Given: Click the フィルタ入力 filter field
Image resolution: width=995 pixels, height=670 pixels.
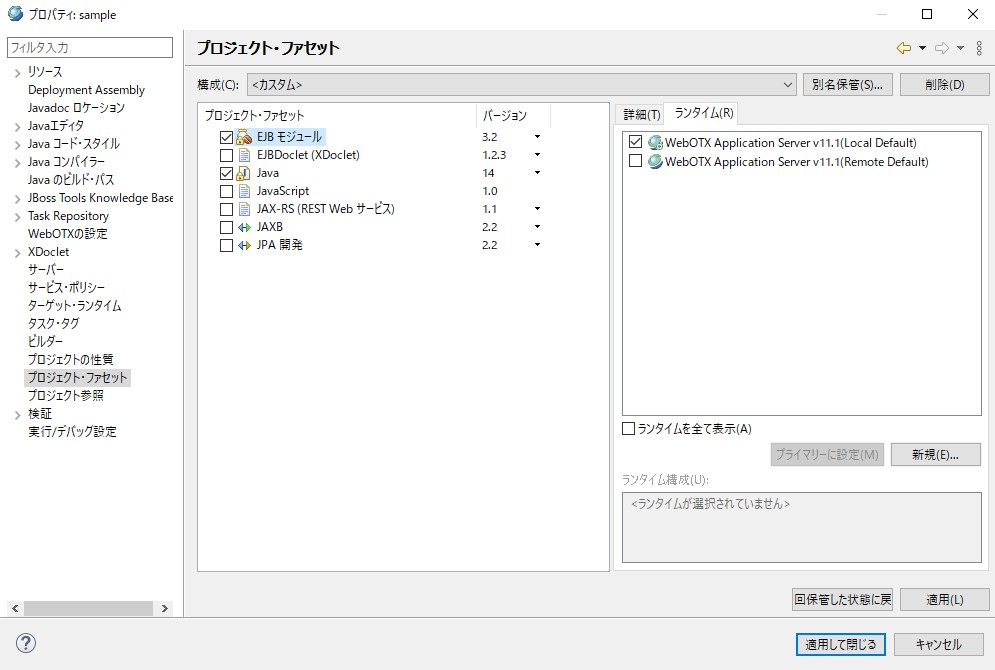Looking at the screenshot, I should 90,47.
